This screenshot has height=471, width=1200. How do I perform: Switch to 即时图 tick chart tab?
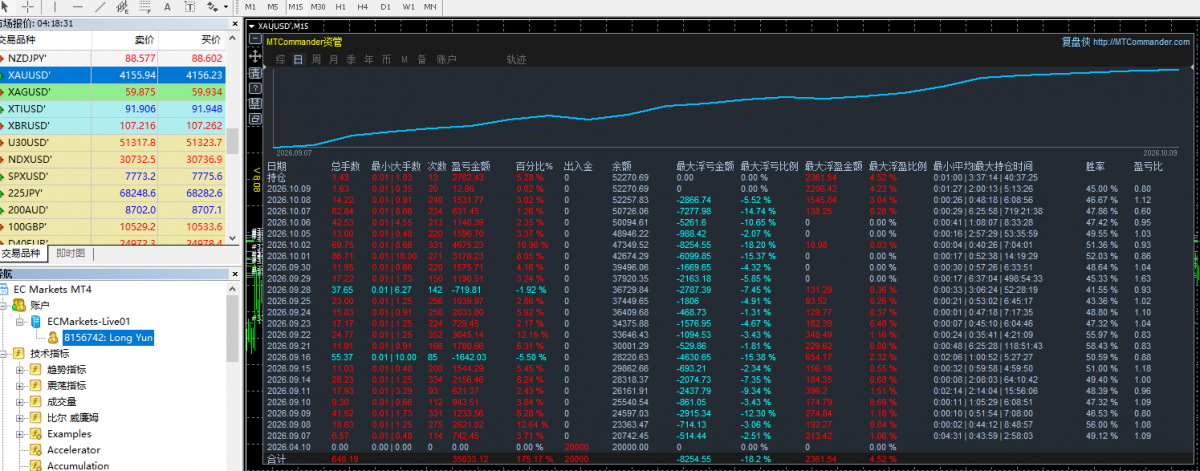tap(71, 253)
